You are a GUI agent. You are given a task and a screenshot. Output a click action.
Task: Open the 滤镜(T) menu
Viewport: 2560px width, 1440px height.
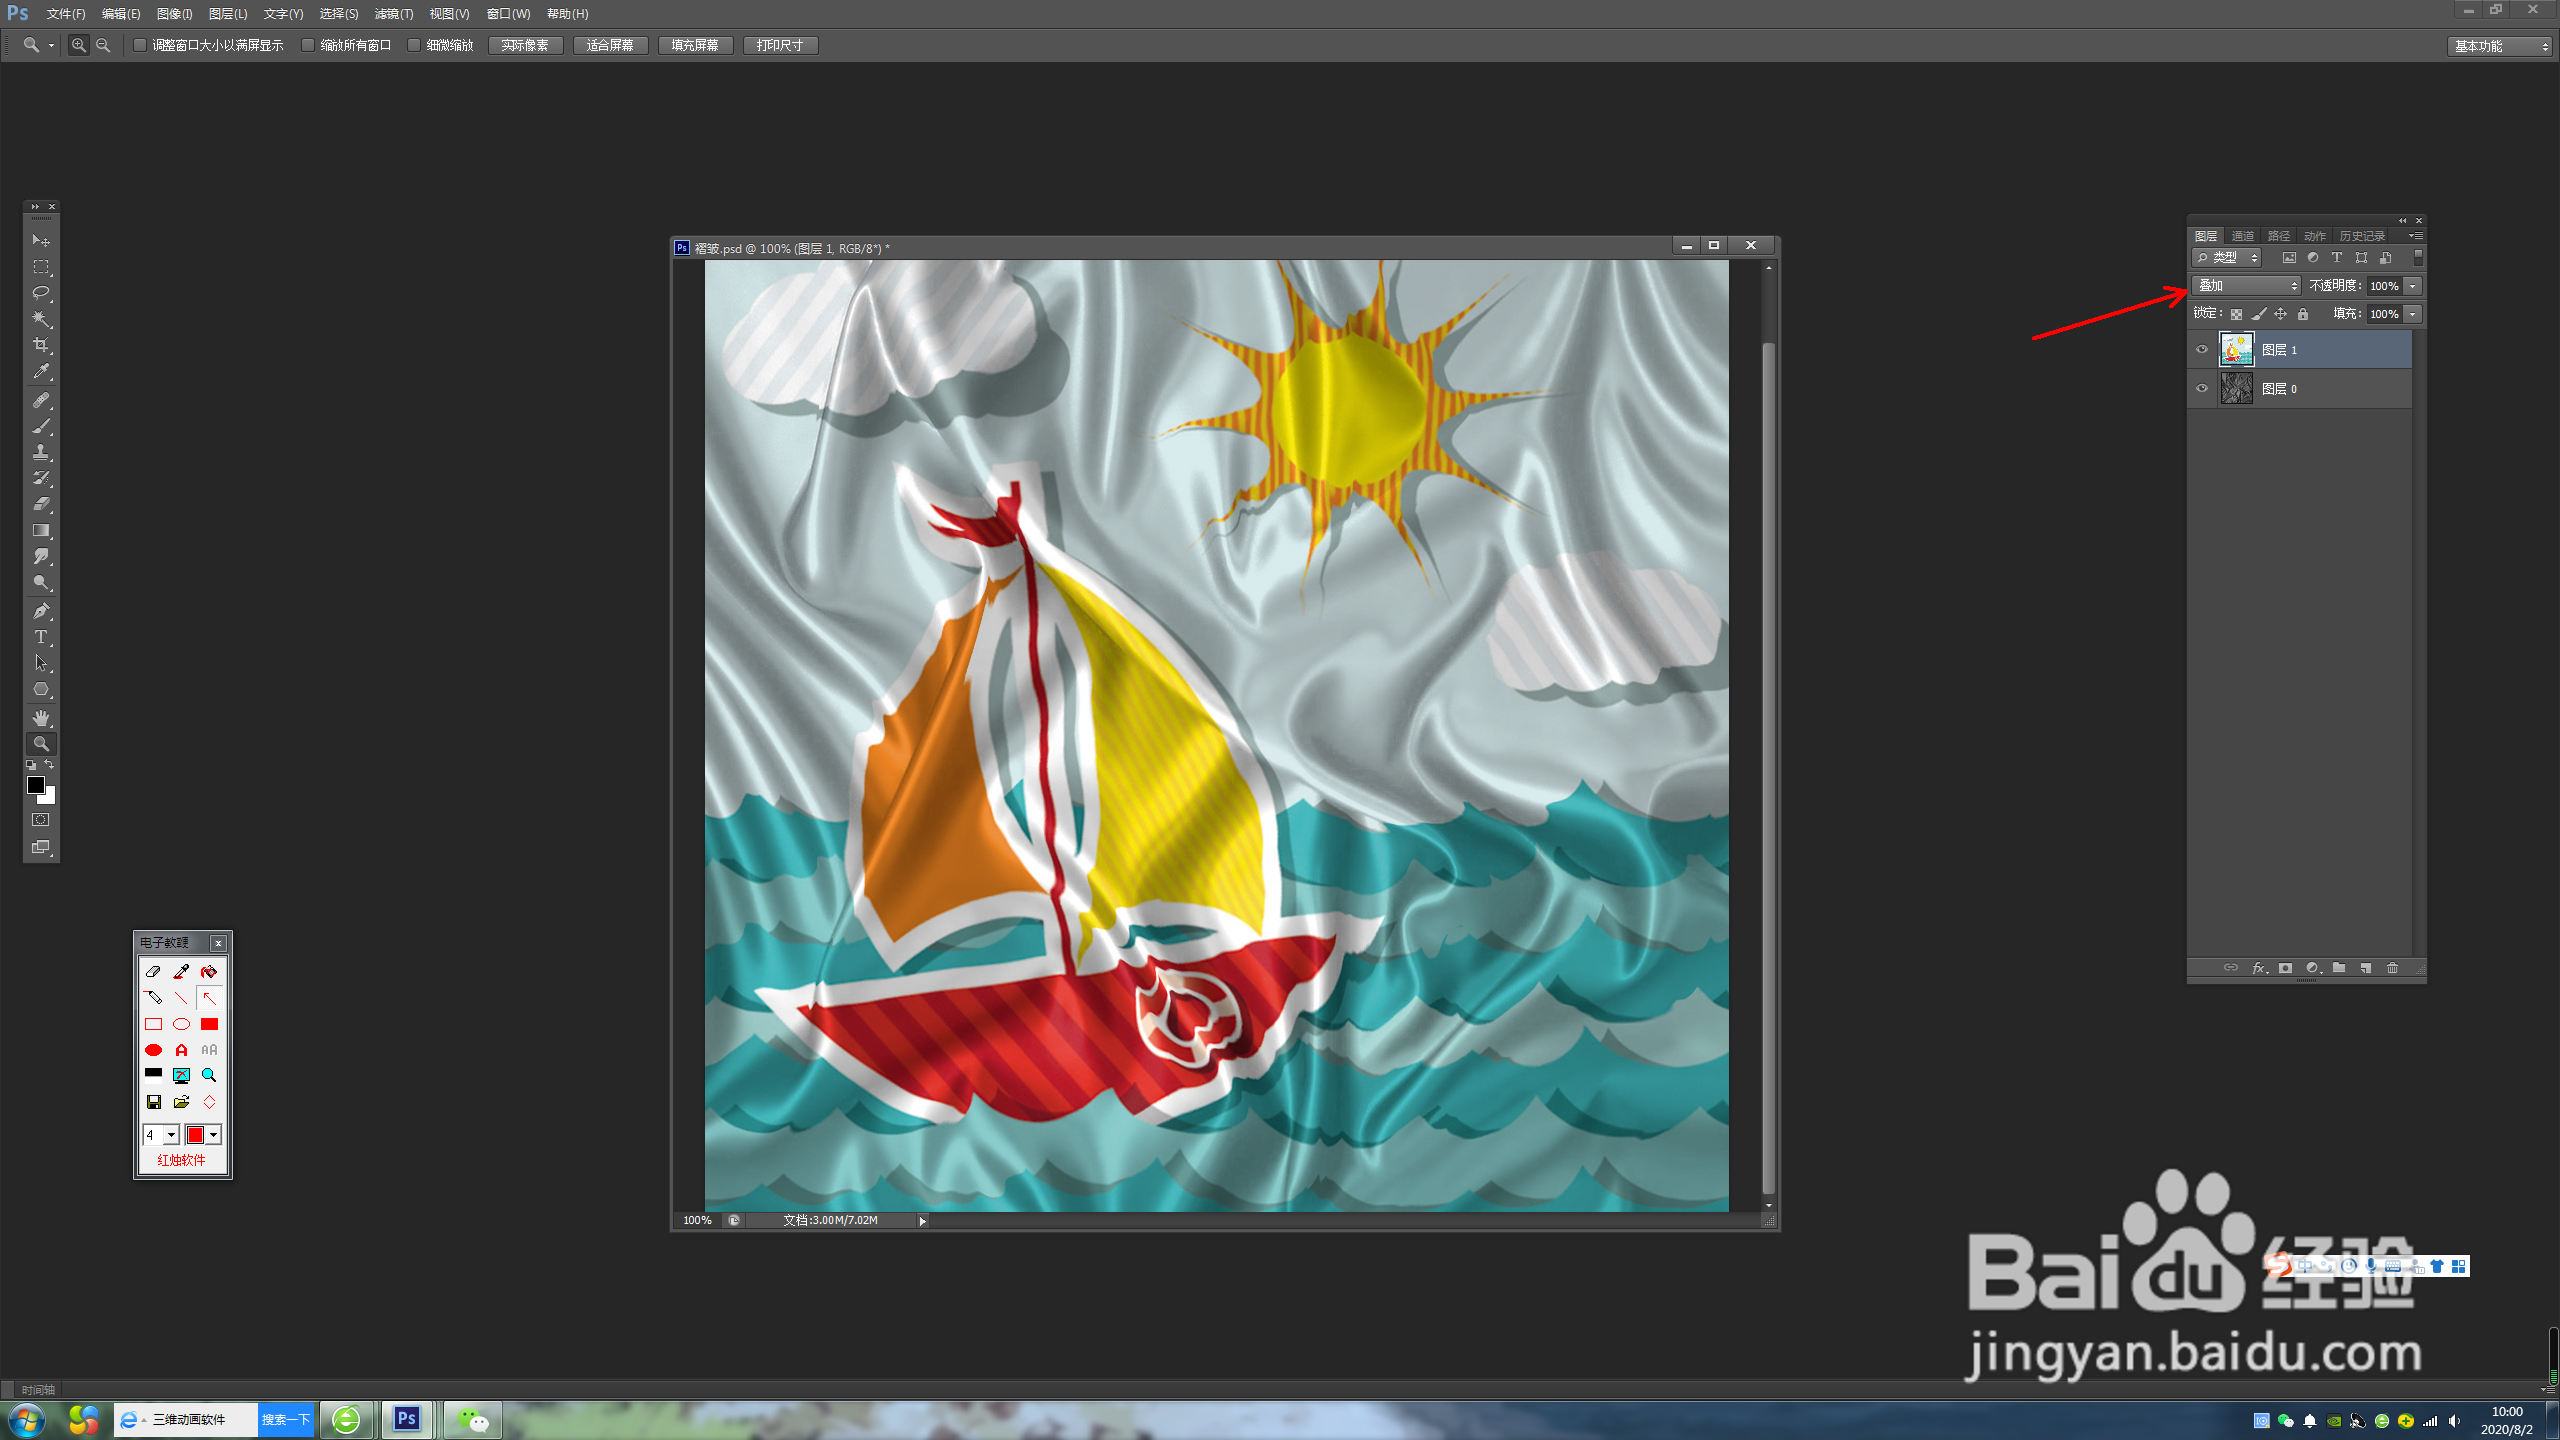pyautogui.click(x=393, y=14)
